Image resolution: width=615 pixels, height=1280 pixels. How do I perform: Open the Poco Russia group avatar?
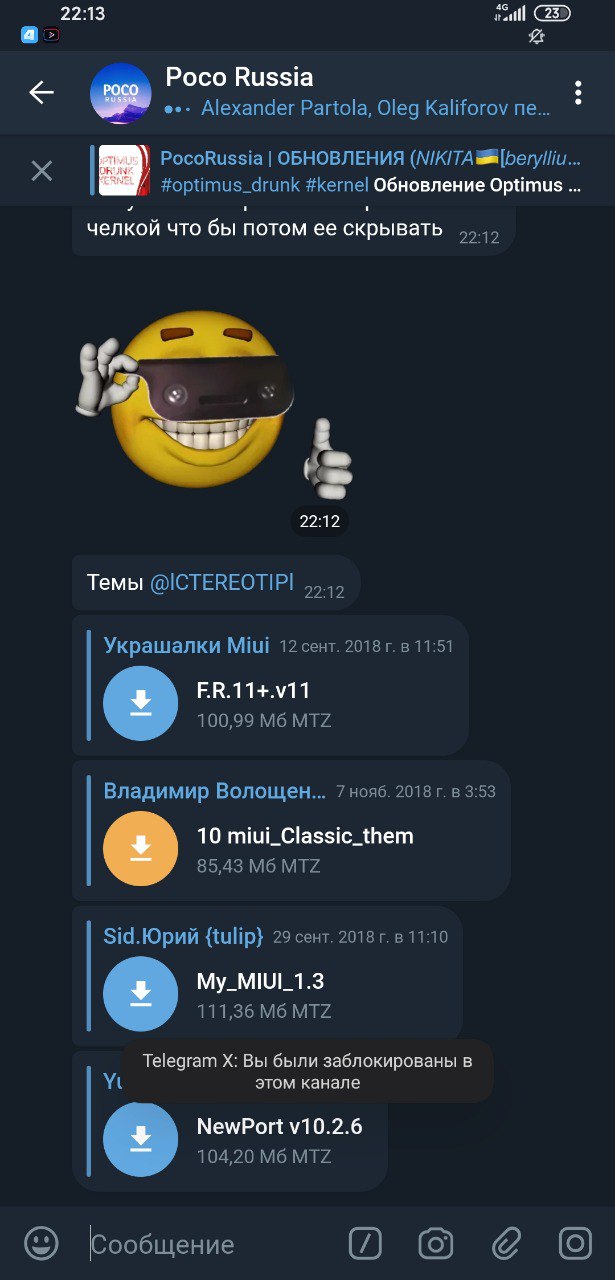pos(120,93)
